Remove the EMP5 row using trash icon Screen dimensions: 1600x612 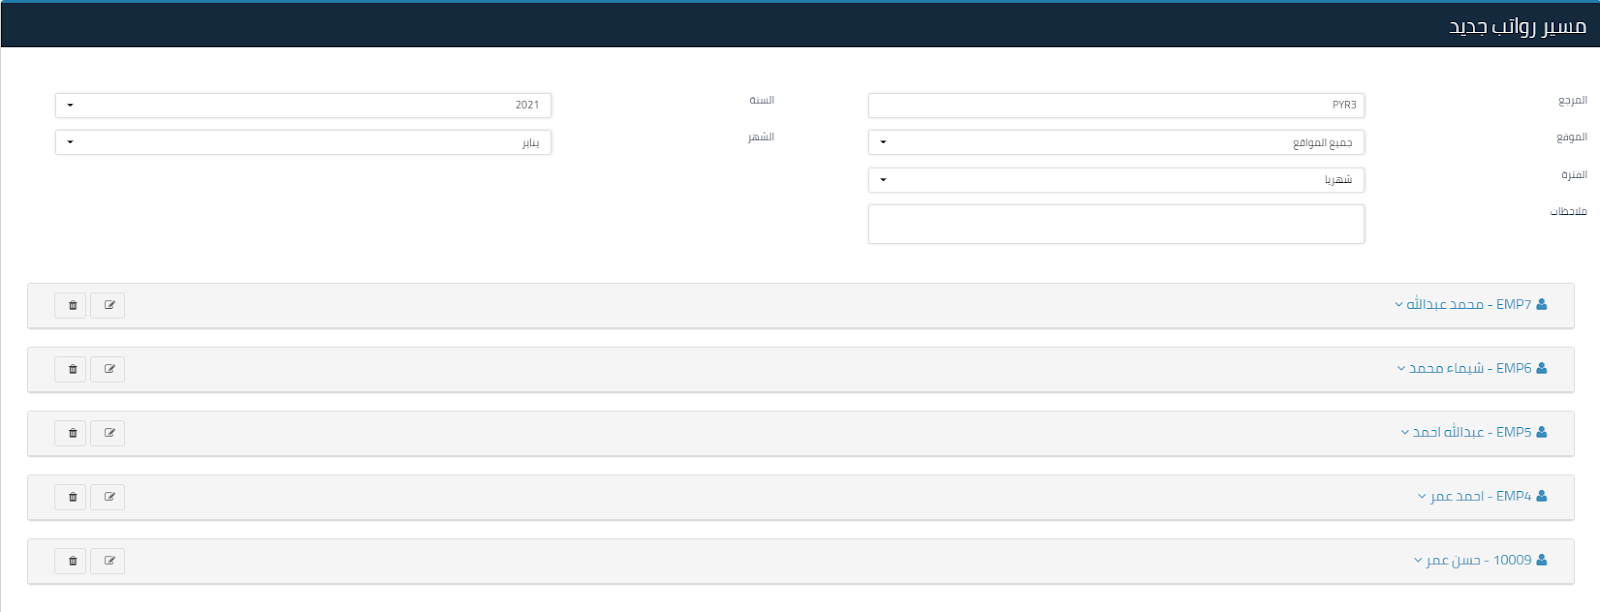71,433
